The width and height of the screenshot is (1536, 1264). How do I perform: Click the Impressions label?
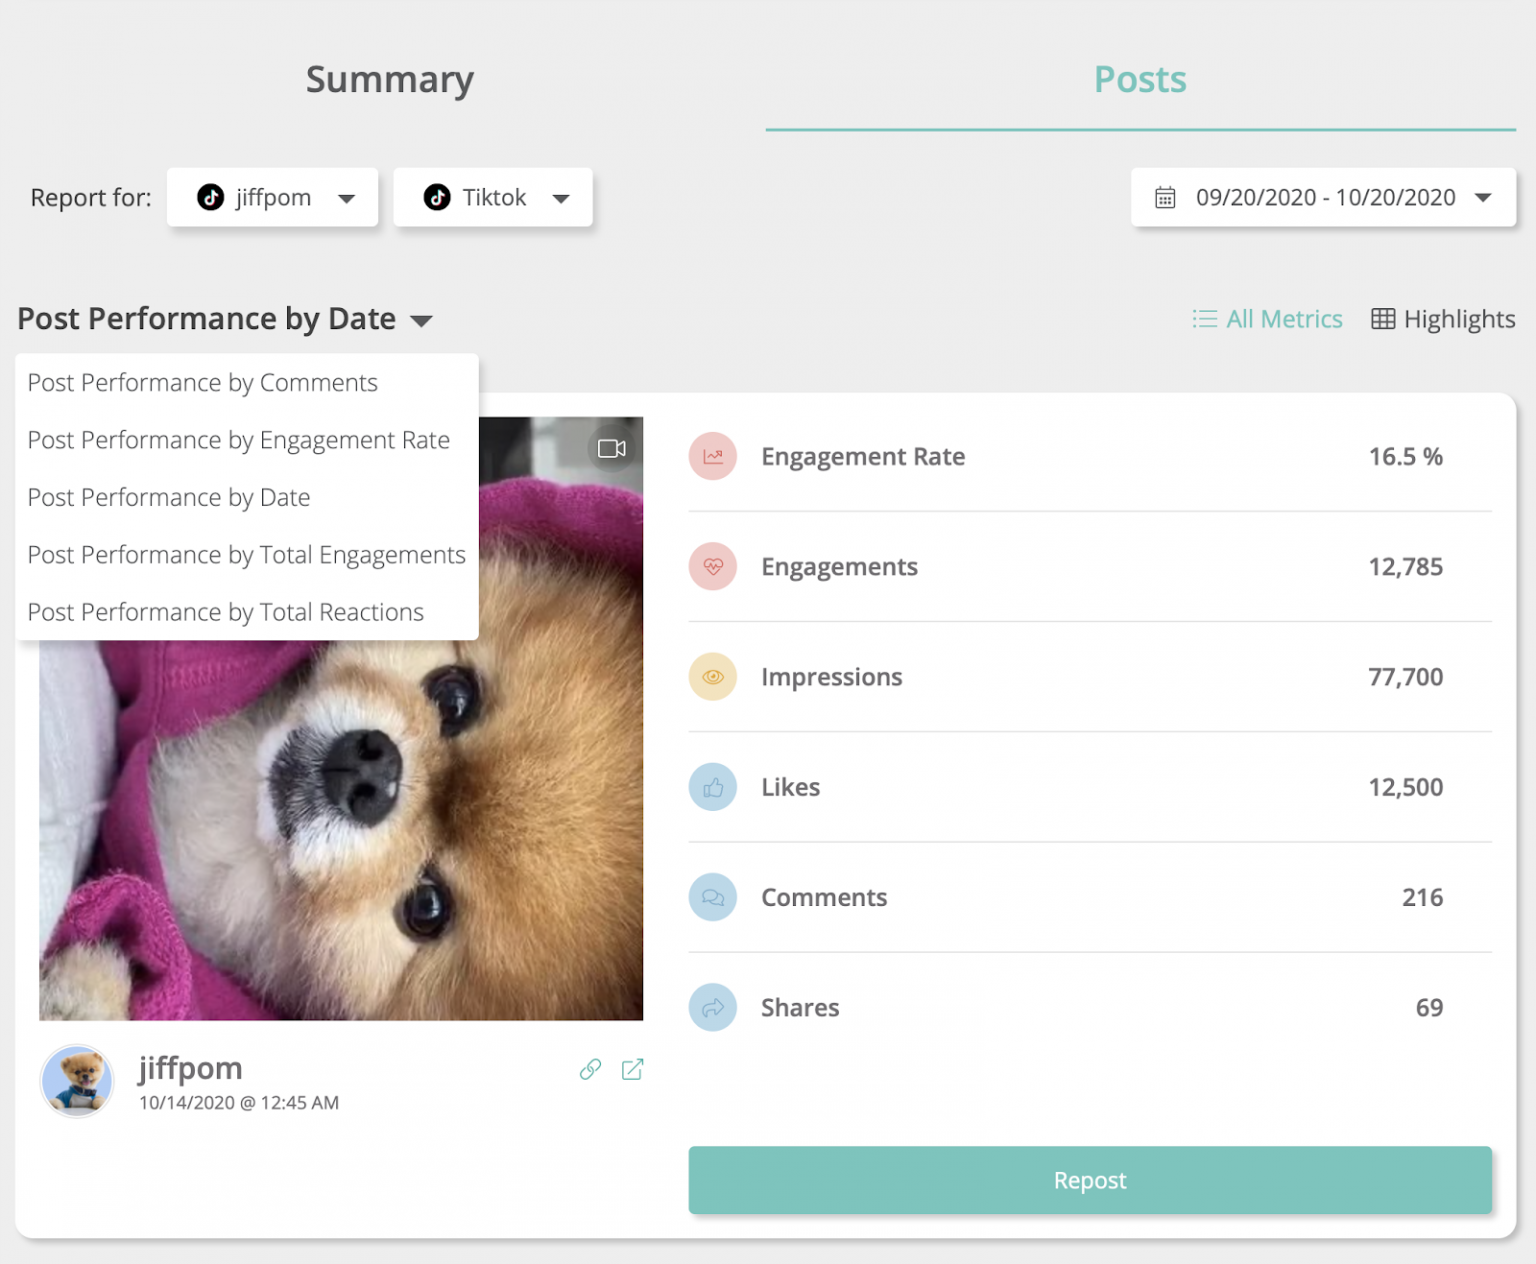point(832,677)
